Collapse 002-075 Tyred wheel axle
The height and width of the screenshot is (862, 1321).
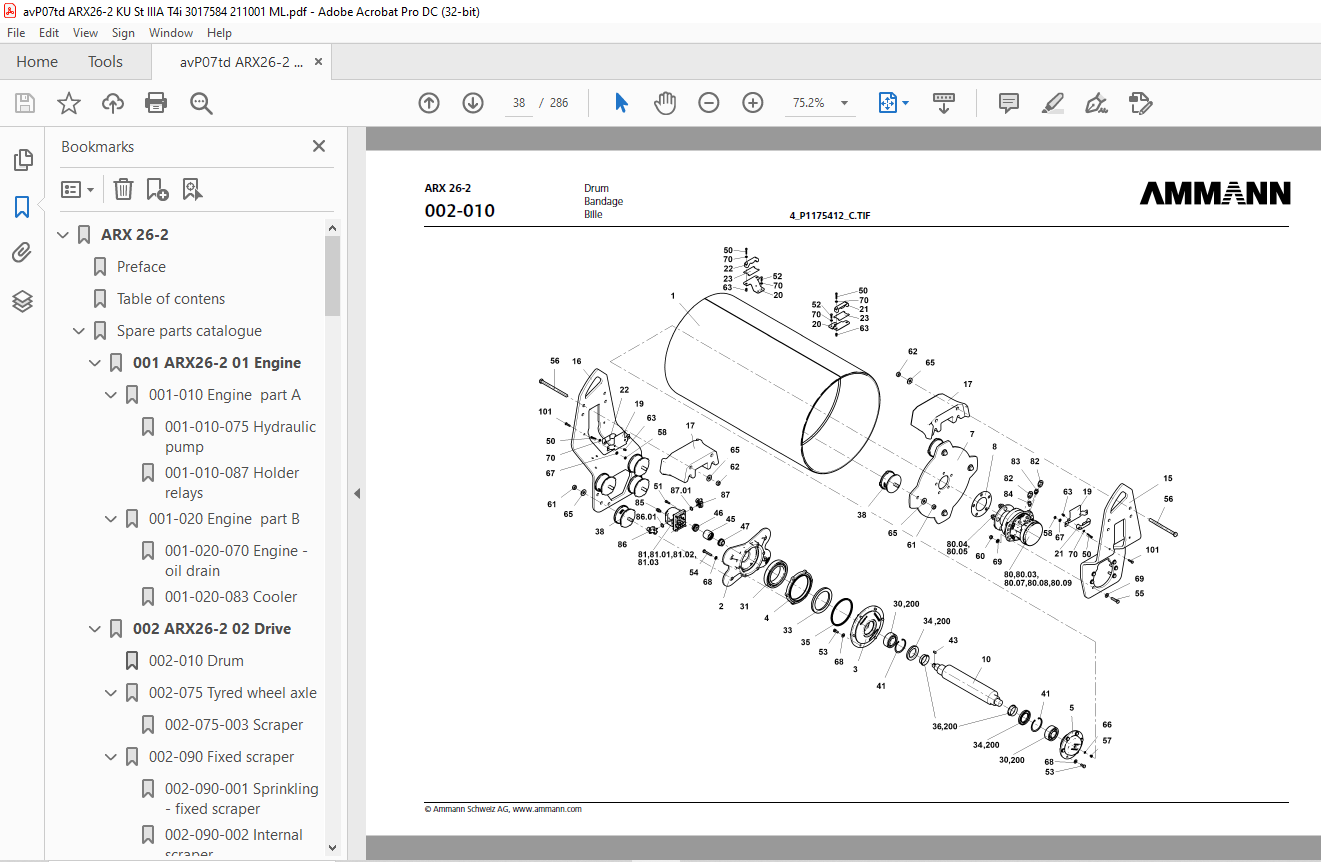pyautogui.click(x=111, y=693)
